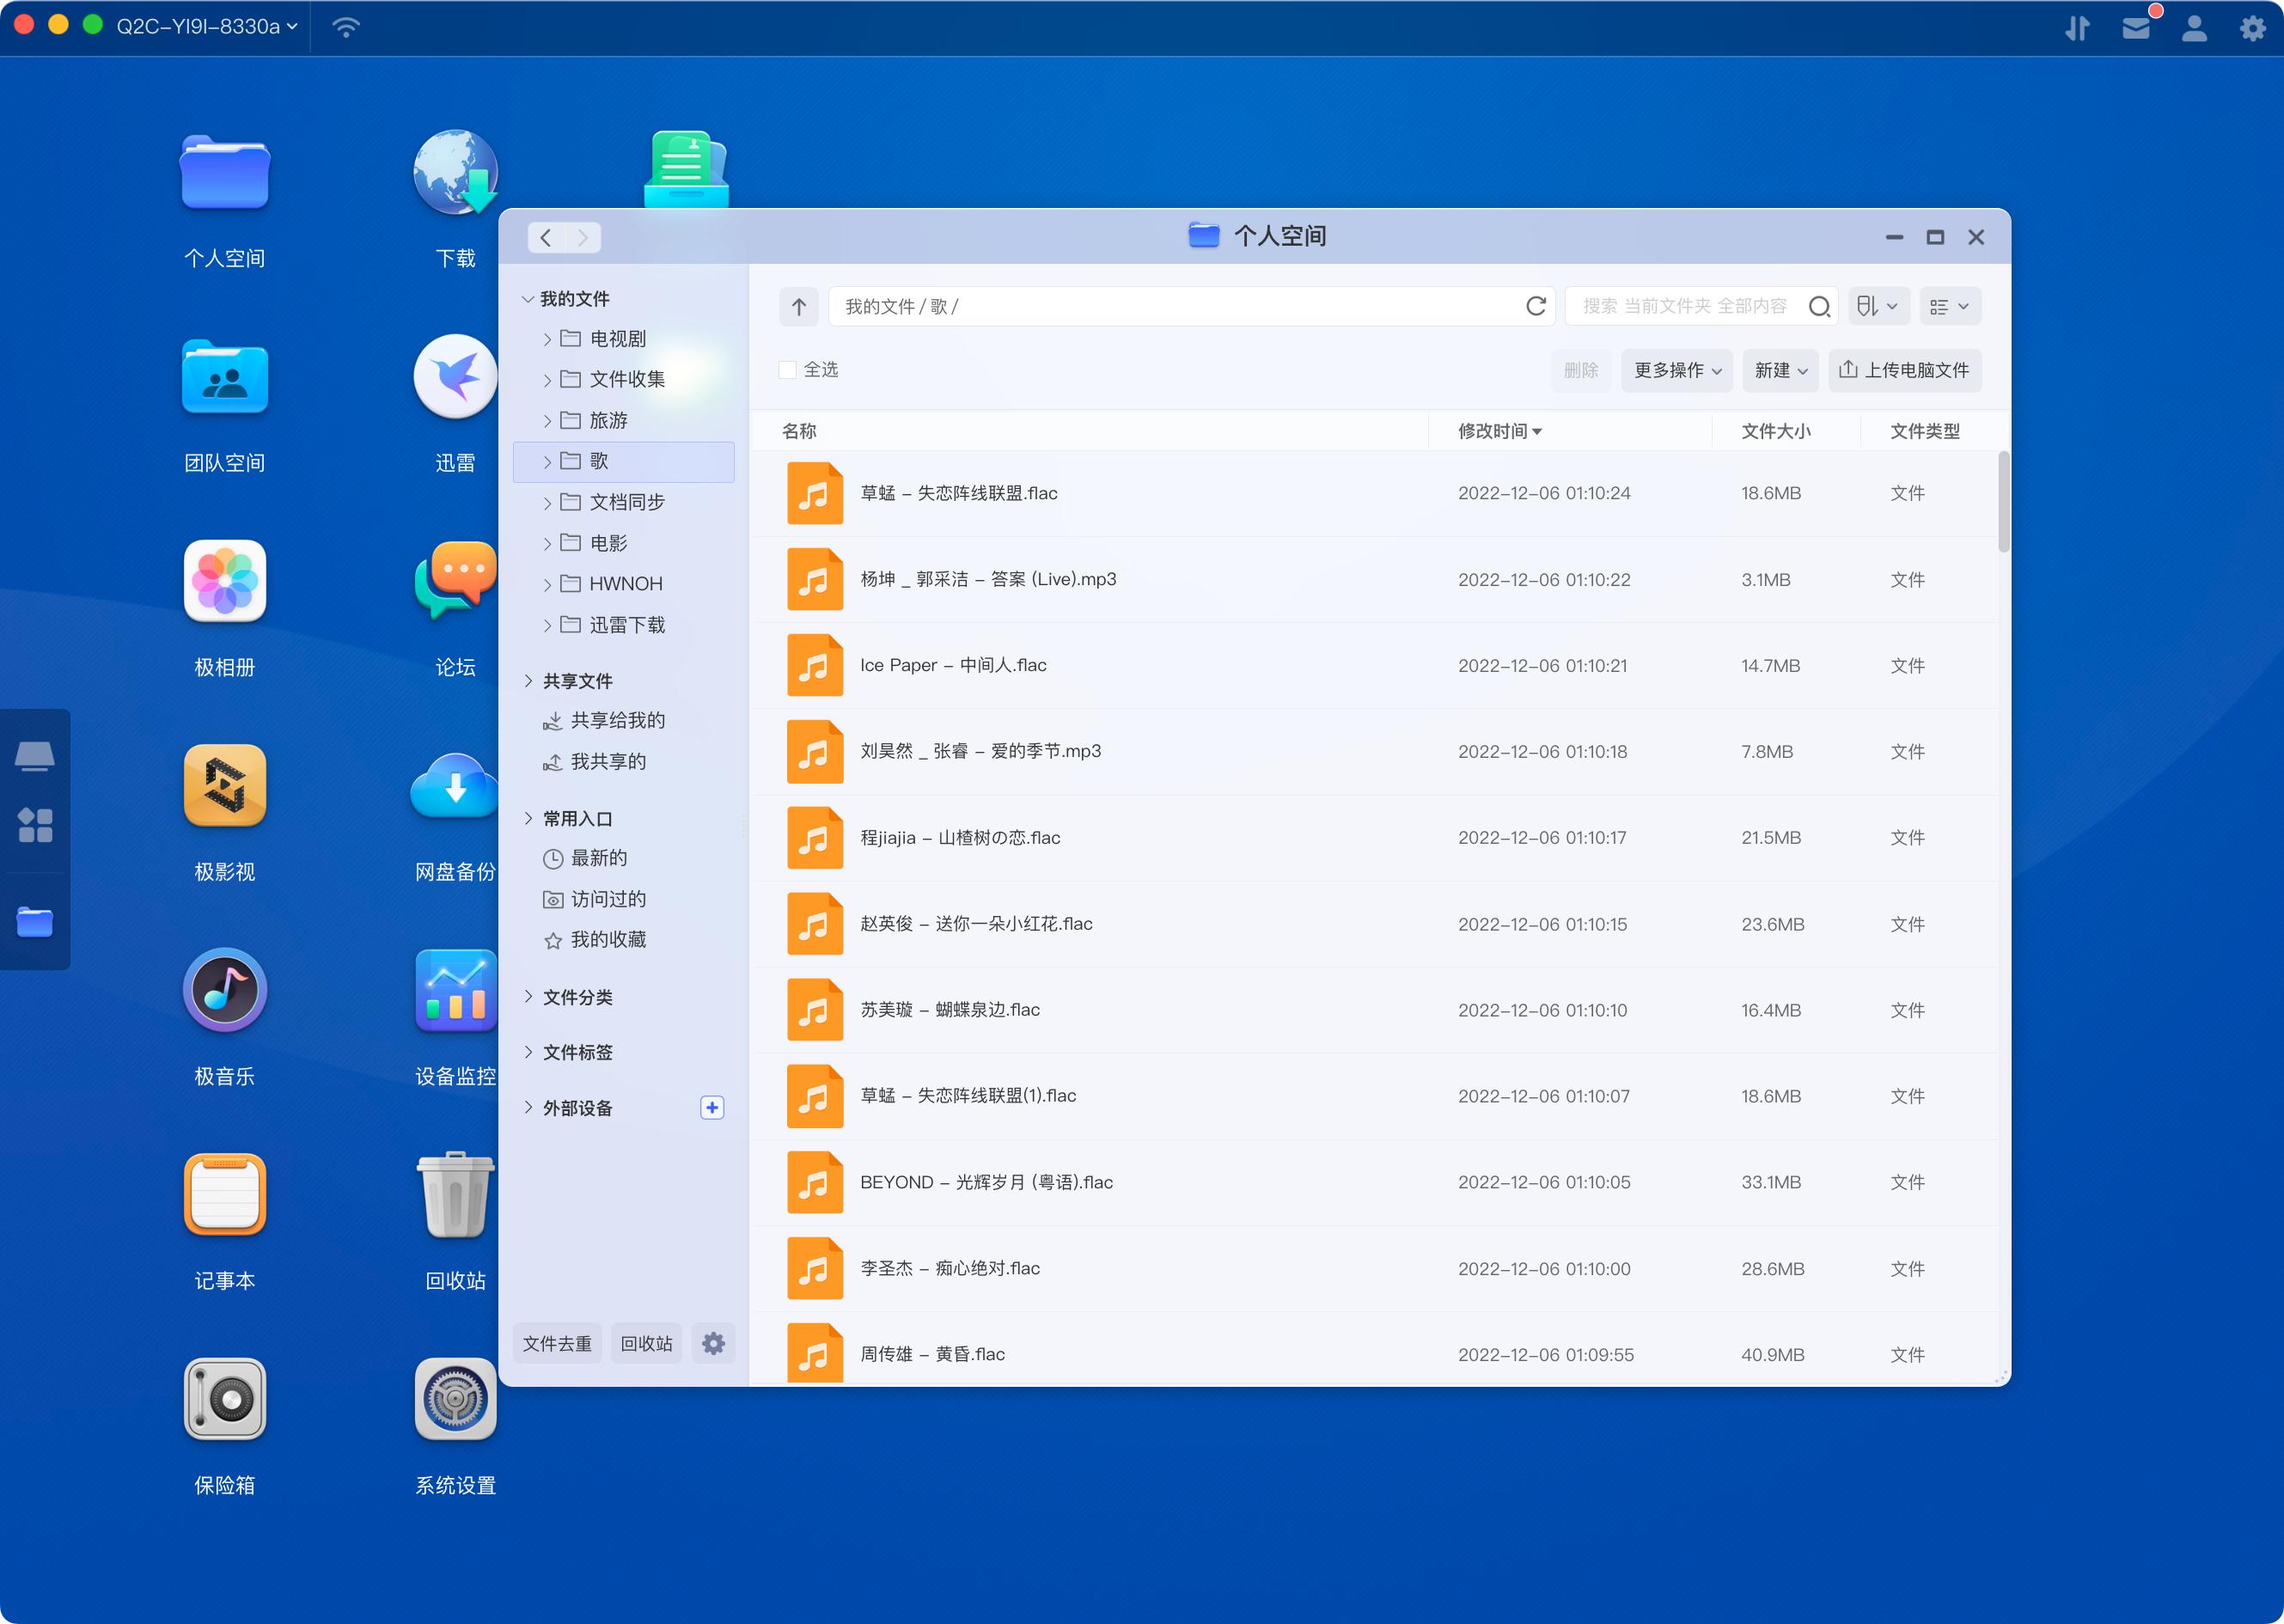The image size is (2284, 1624).
Task: Click the file list vertical scrollbar
Action: coord(2003,500)
